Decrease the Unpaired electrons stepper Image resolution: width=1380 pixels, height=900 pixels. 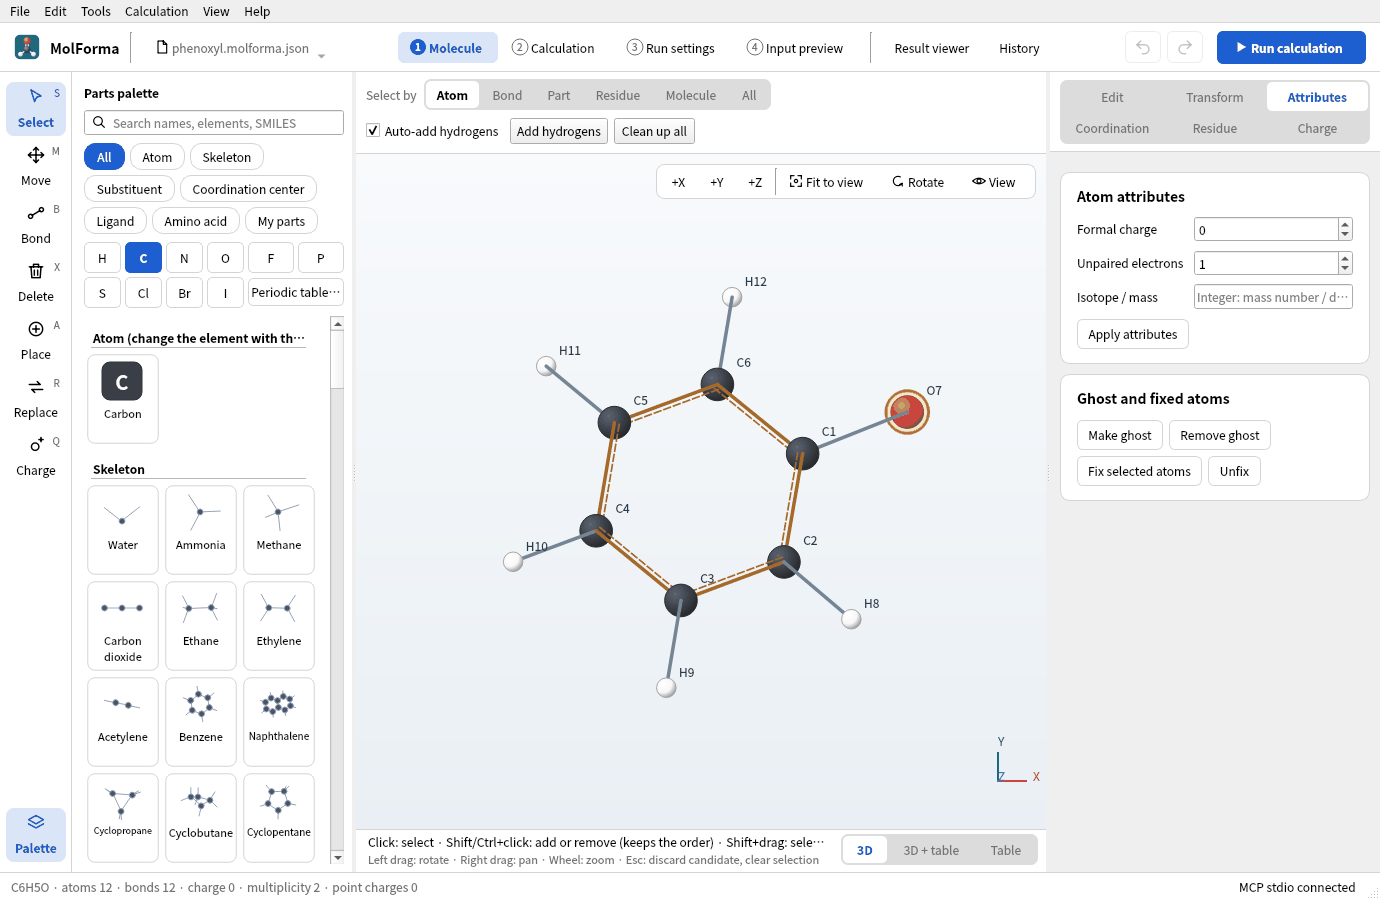point(1345,269)
